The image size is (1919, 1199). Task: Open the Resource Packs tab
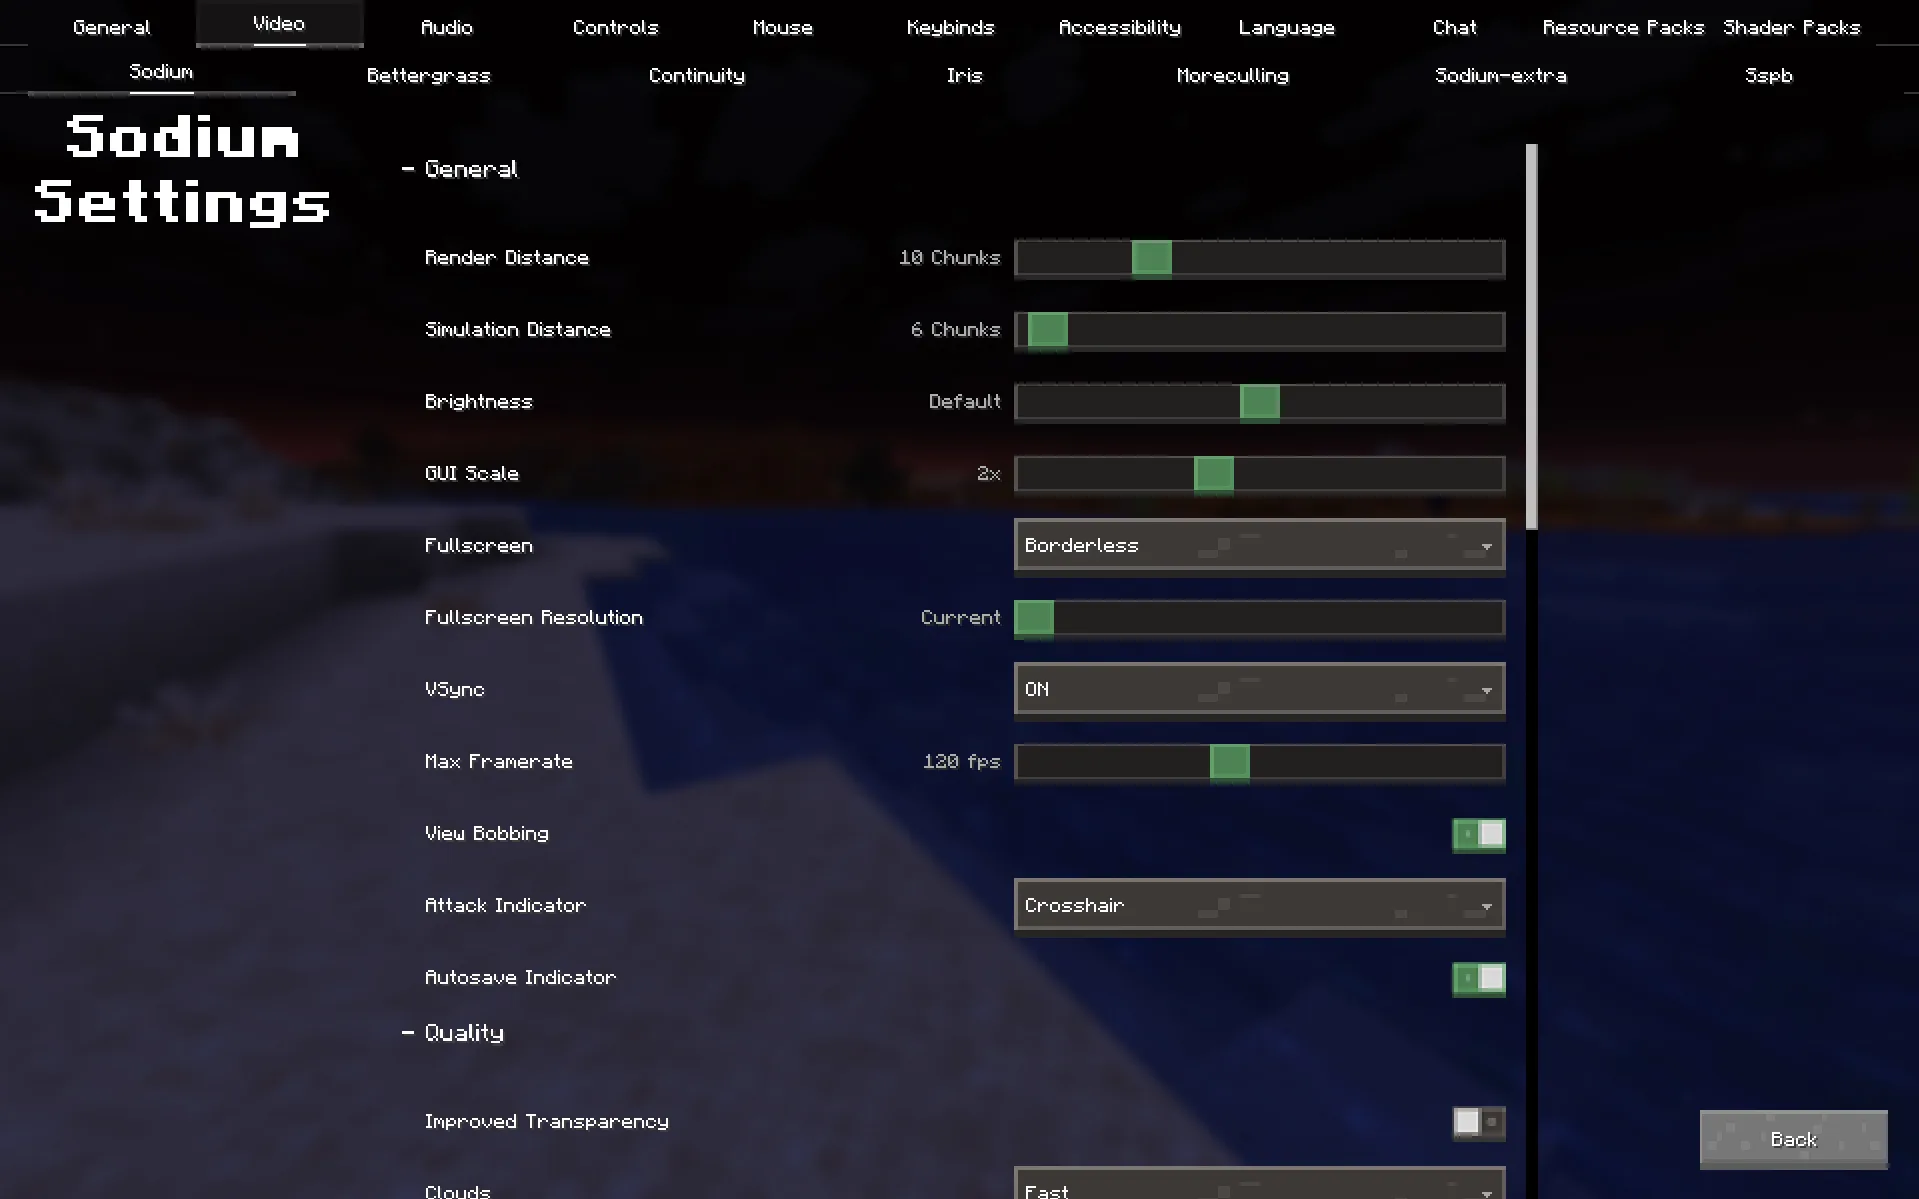[x=1623, y=27]
